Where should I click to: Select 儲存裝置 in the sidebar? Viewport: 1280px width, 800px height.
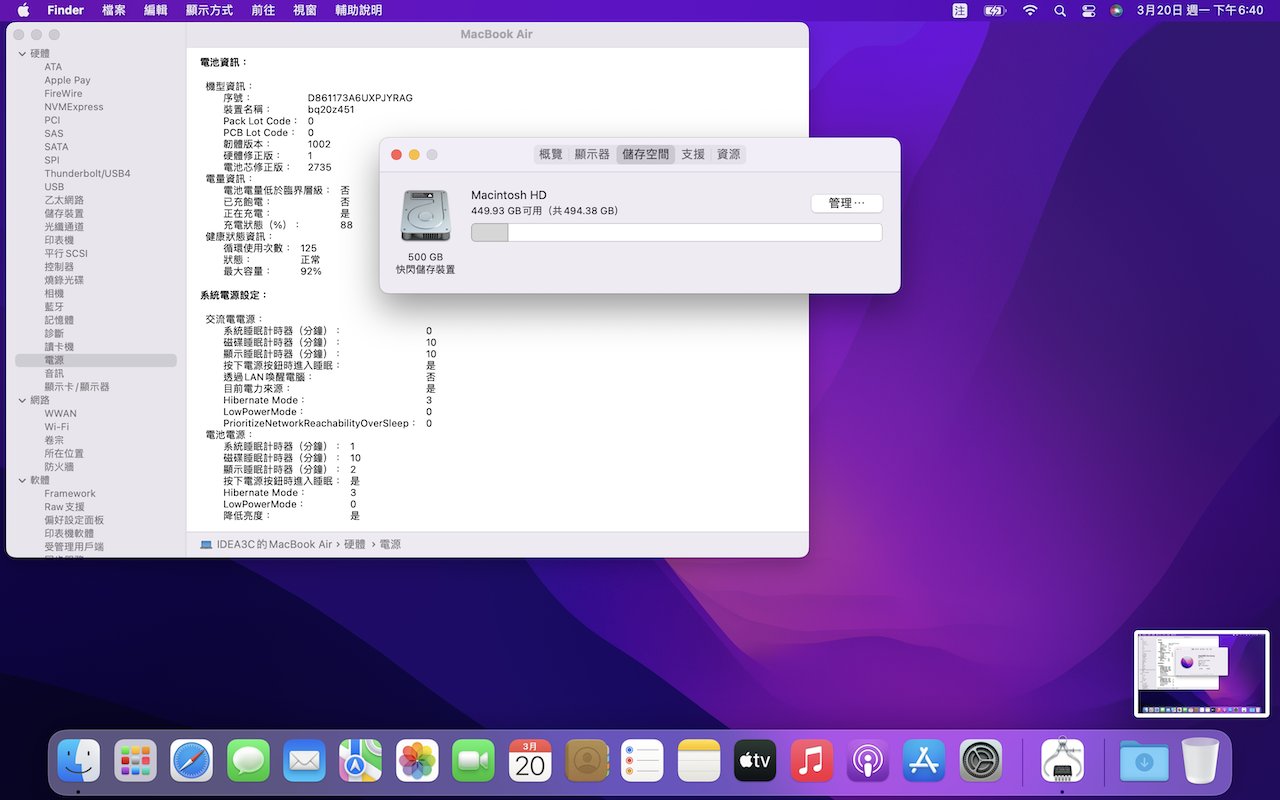tap(64, 213)
